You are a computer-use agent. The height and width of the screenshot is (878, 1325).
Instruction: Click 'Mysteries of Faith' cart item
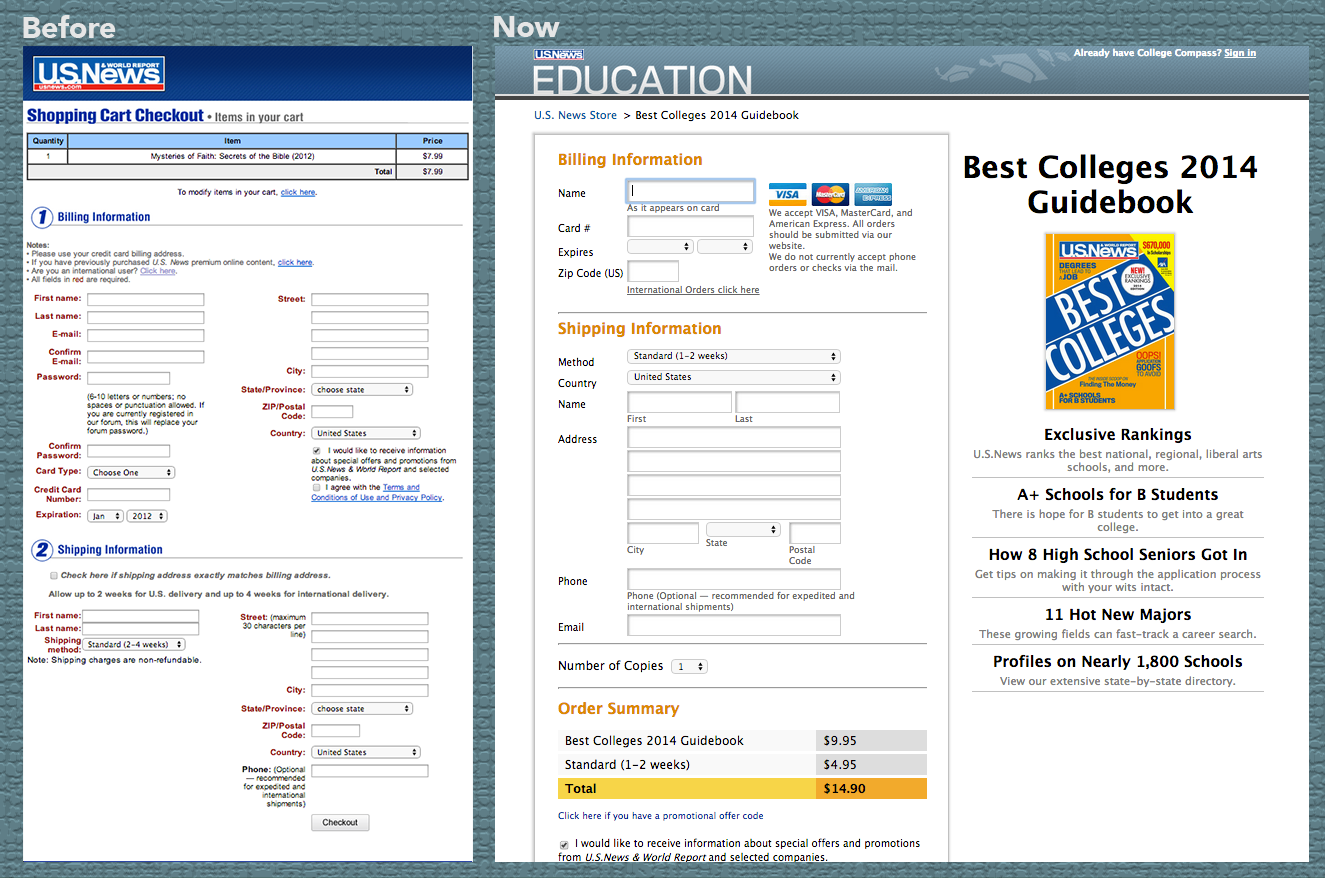[x=232, y=157]
